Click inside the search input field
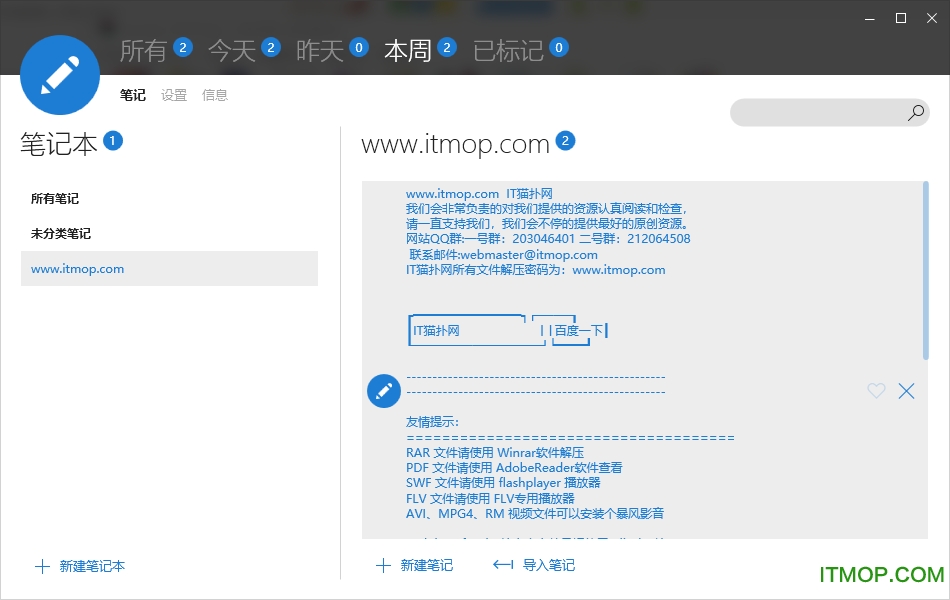950x600 pixels. pos(815,113)
